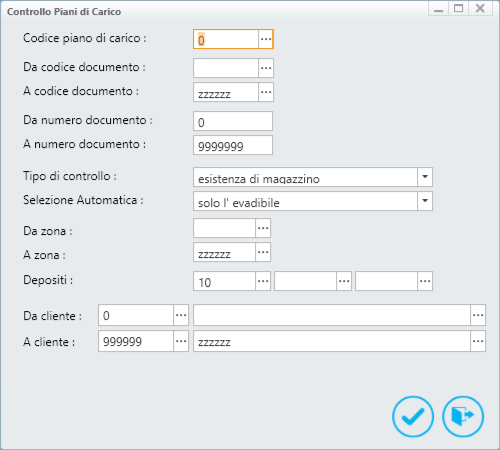Focus the A numero documento field

point(233,145)
